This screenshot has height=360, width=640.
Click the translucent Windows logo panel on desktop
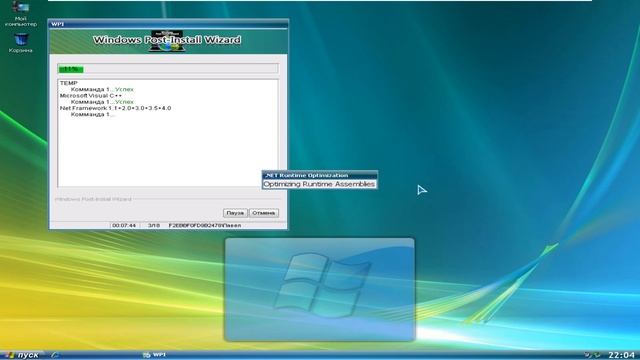(320, 289)
